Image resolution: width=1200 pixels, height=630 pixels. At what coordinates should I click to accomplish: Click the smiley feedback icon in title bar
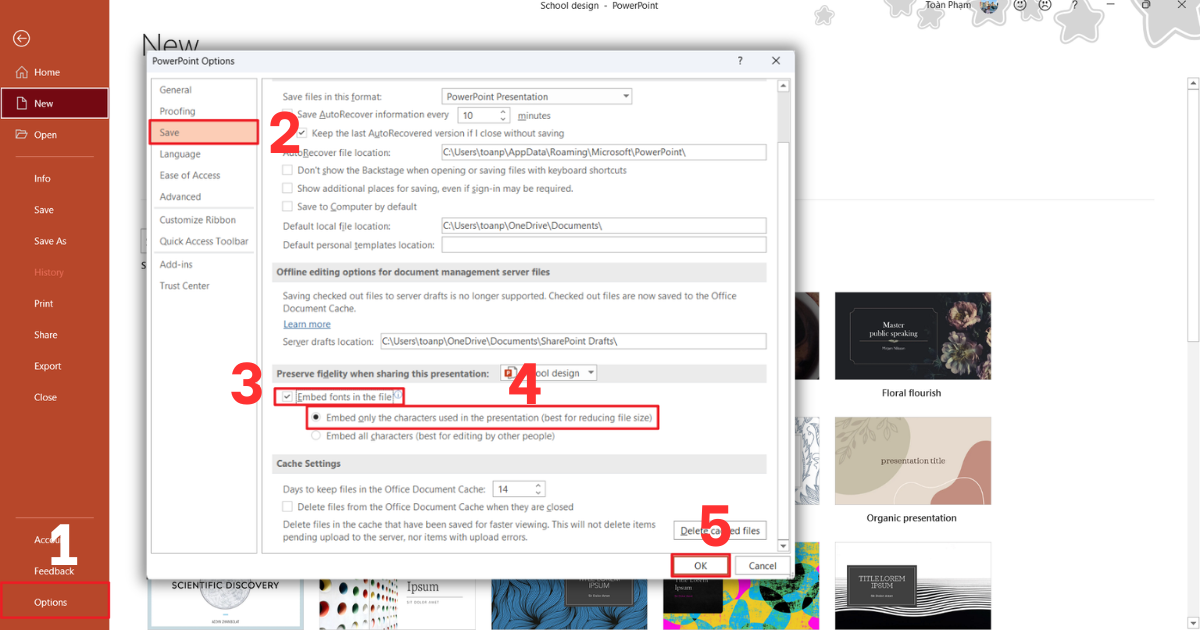pos(1019,6)
